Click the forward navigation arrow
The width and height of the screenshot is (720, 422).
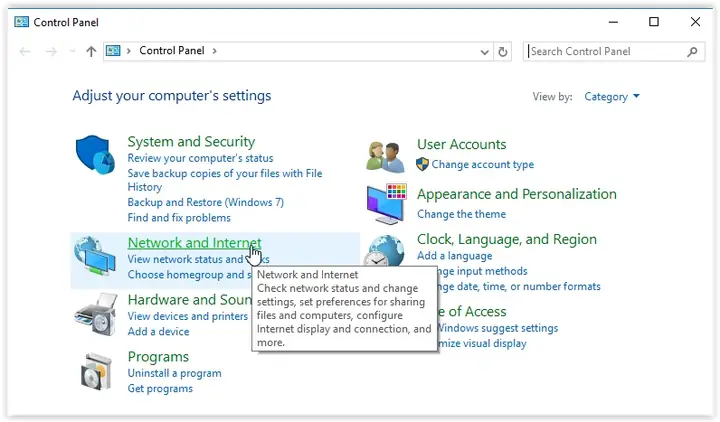coord(51,51)
